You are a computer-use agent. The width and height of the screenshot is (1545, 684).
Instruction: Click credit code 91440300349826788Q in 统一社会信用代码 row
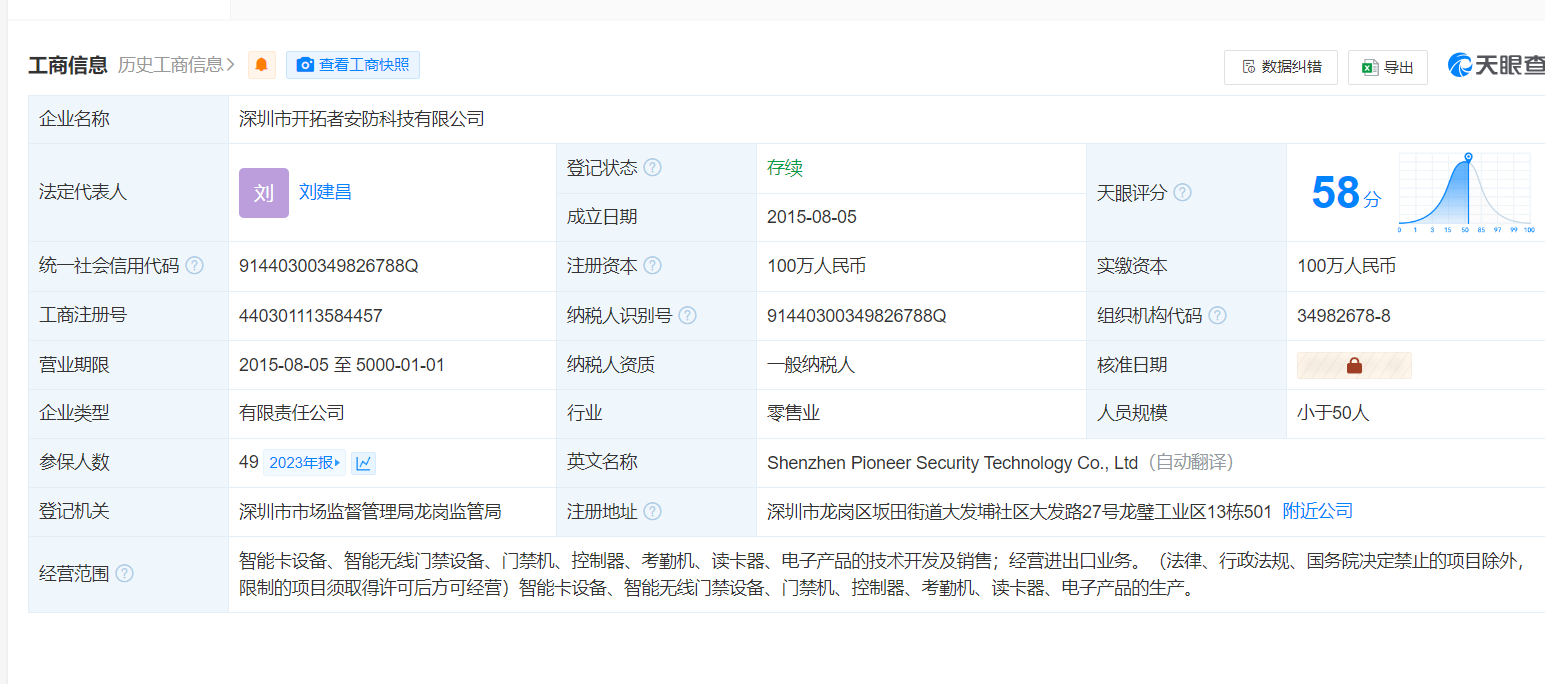click(328, 266)
